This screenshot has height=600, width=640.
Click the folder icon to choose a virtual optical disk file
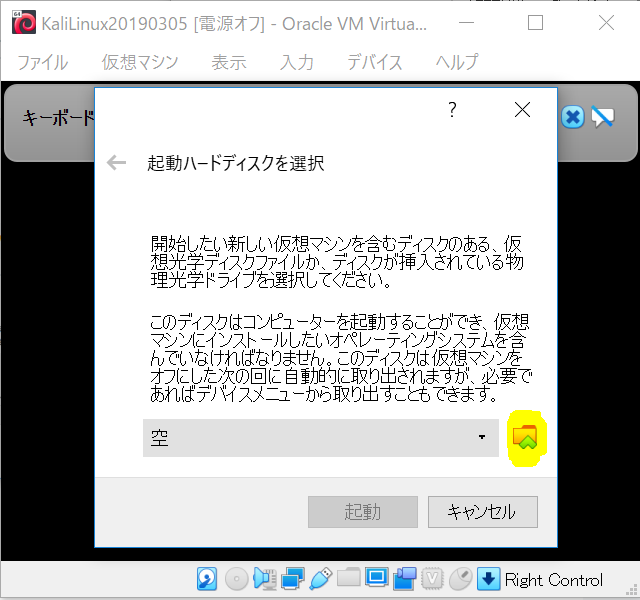525,438
